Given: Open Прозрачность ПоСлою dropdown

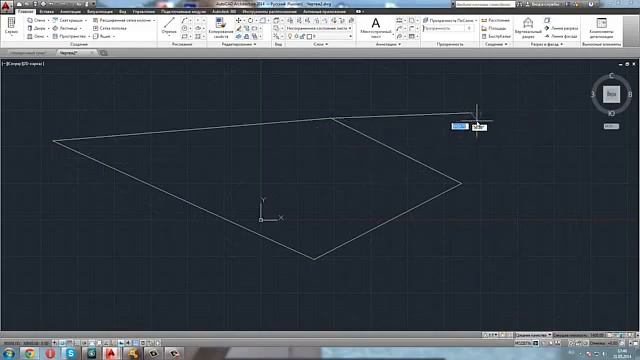Looking at the screenshot, I should [x=450, y=20].
